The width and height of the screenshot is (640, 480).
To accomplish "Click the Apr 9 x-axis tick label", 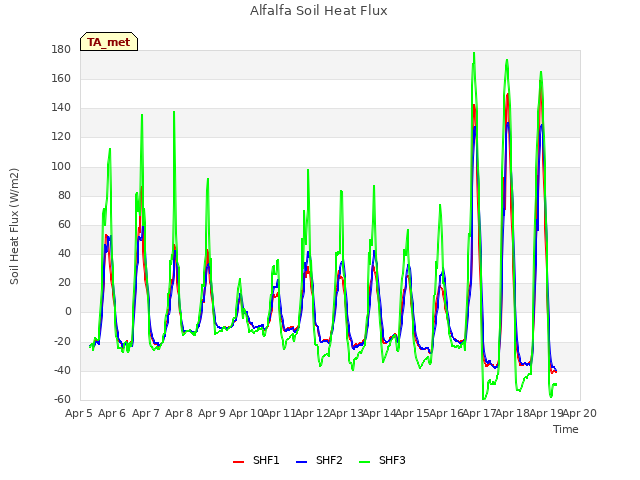I will [x=212, y=413].
